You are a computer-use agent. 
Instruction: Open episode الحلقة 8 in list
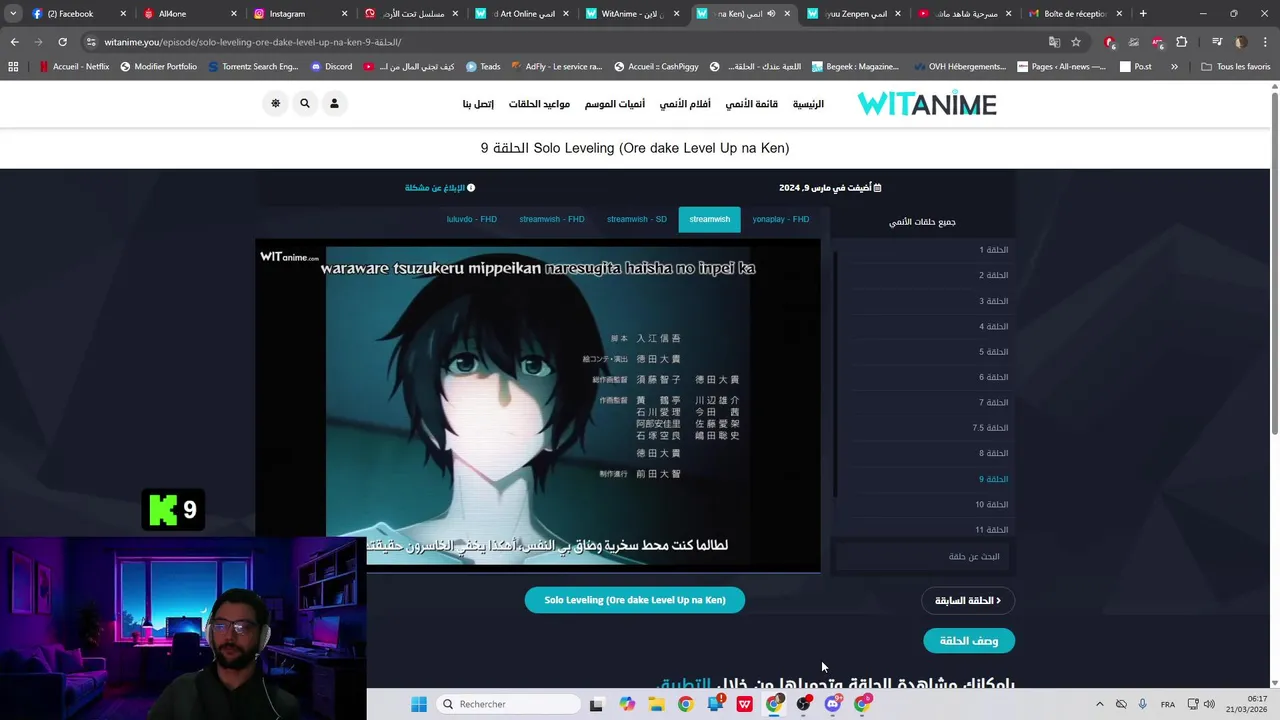coord(993,454)
